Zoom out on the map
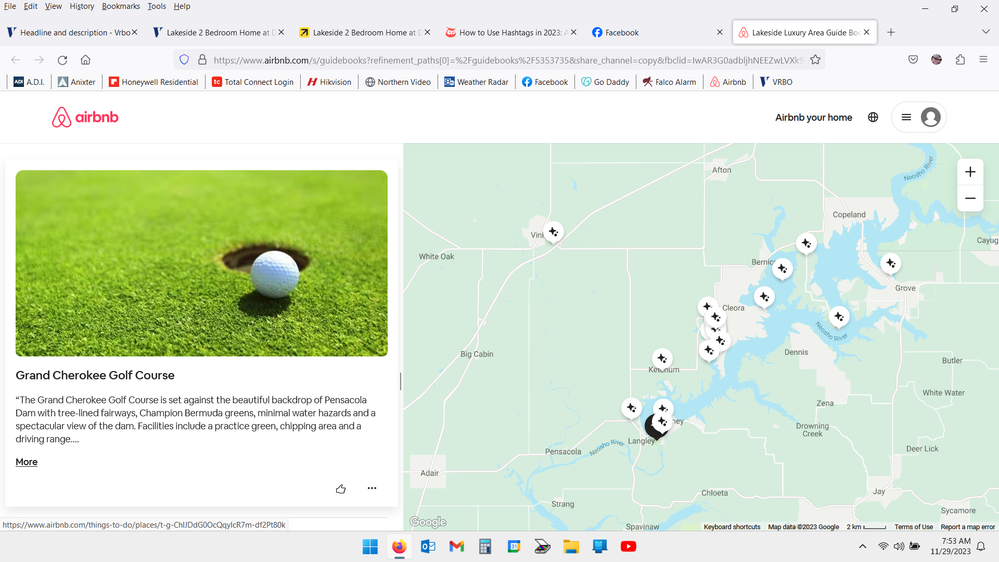 (969, 199)
